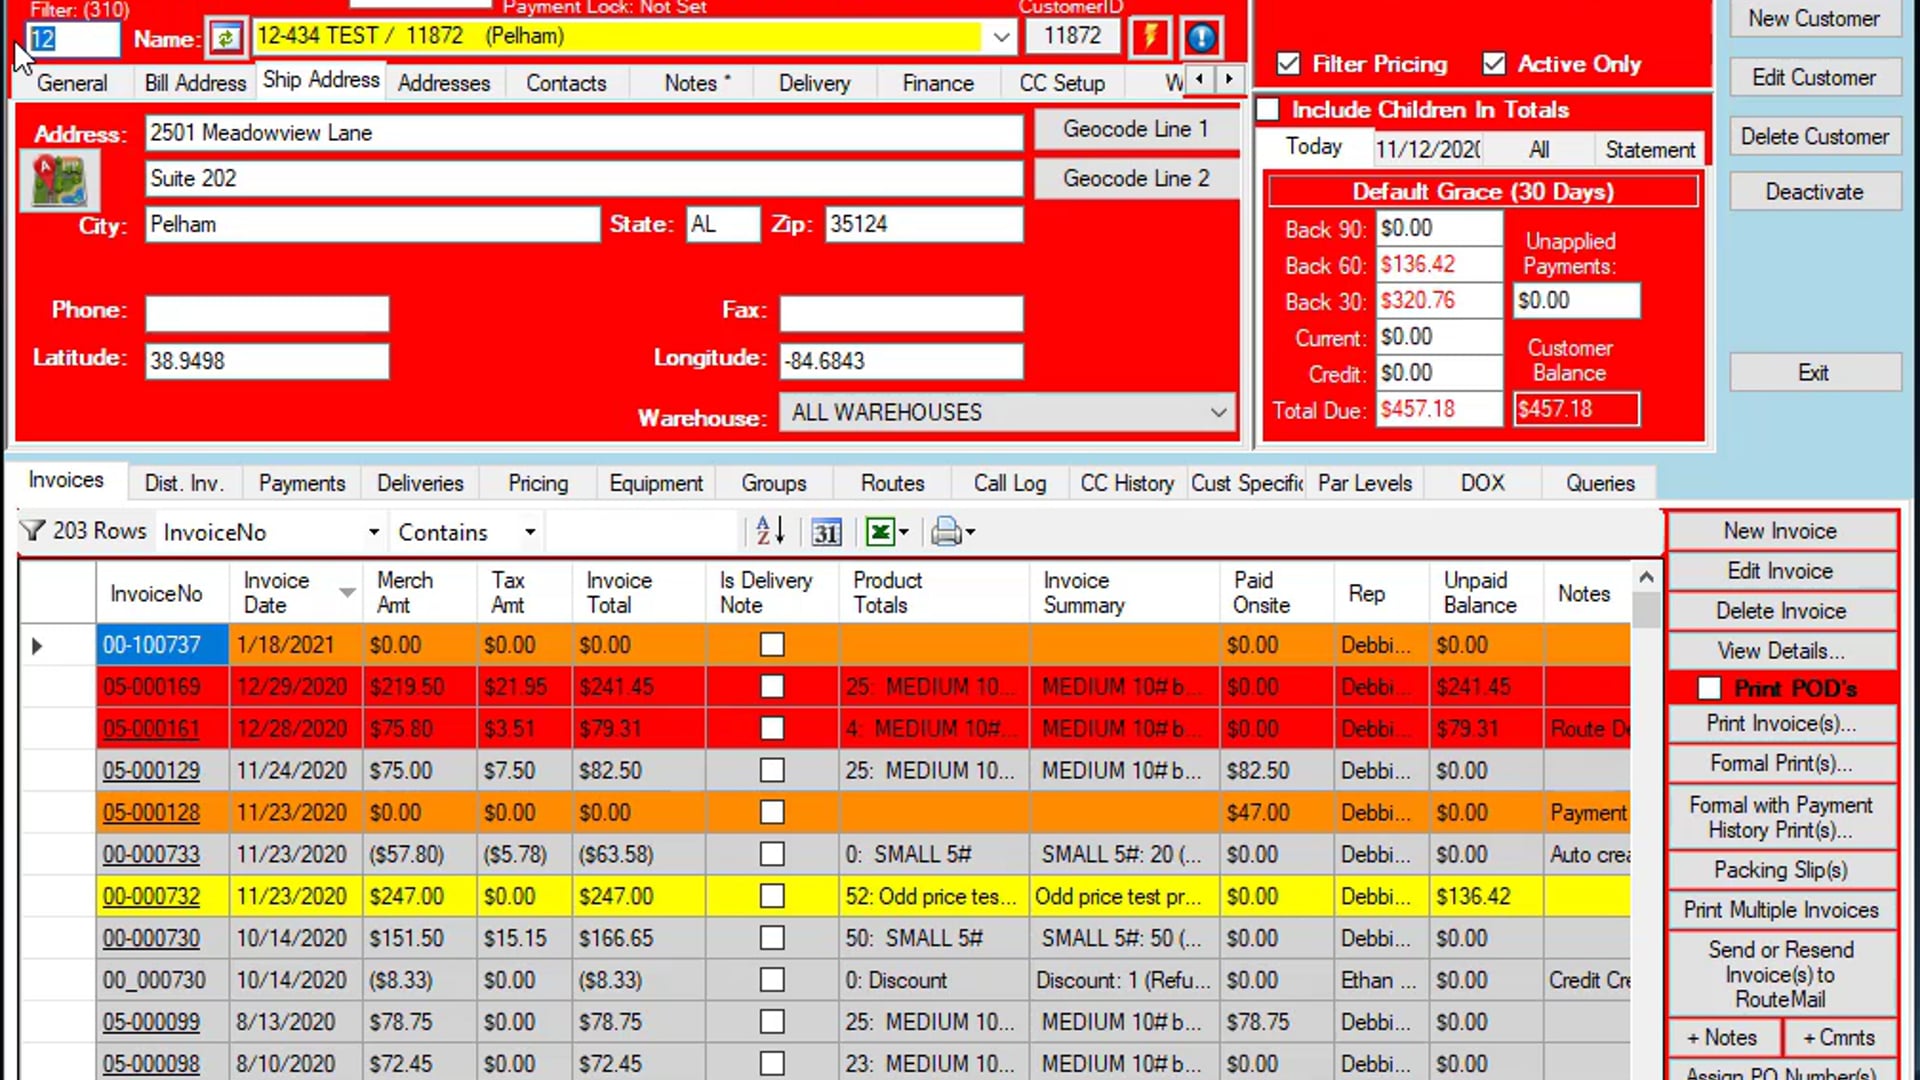This screenshot has height=1080, width=1920.
Task: Click the A-Z sort icon
Action: (770, 531)
